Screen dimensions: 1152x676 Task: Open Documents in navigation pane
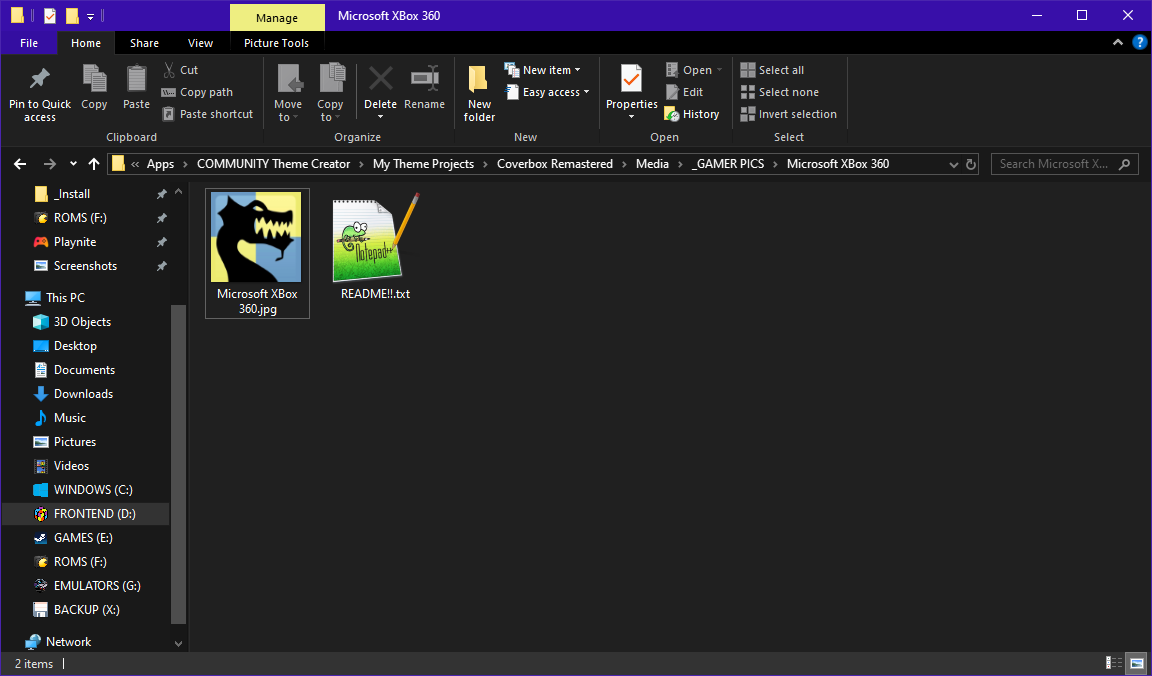coord(84,370)
